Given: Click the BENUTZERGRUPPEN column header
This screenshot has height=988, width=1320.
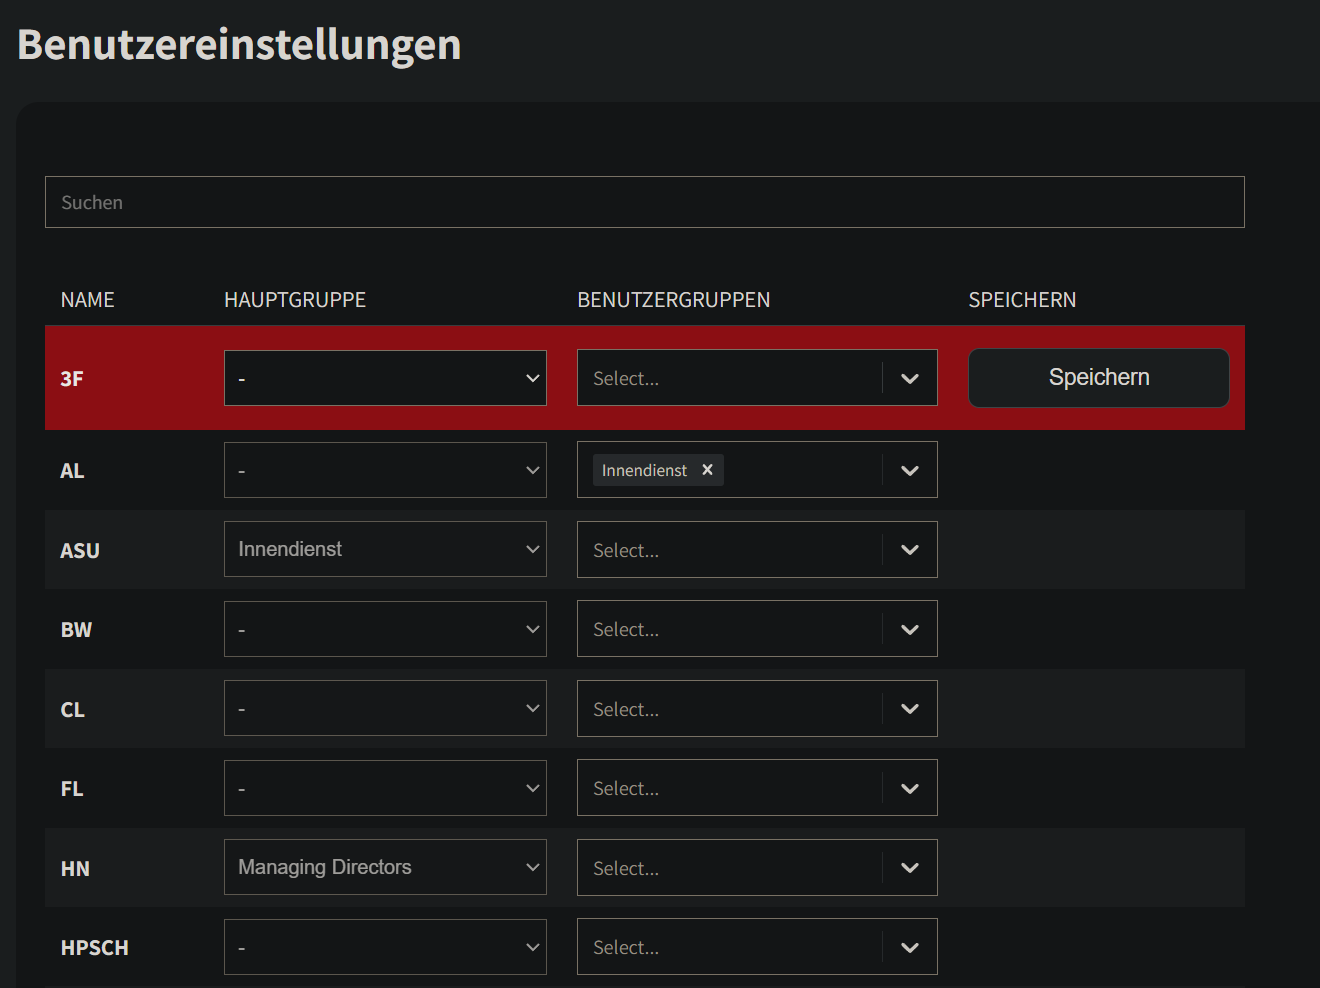Looking at the screenshot, I should click(x=673, y=300).
